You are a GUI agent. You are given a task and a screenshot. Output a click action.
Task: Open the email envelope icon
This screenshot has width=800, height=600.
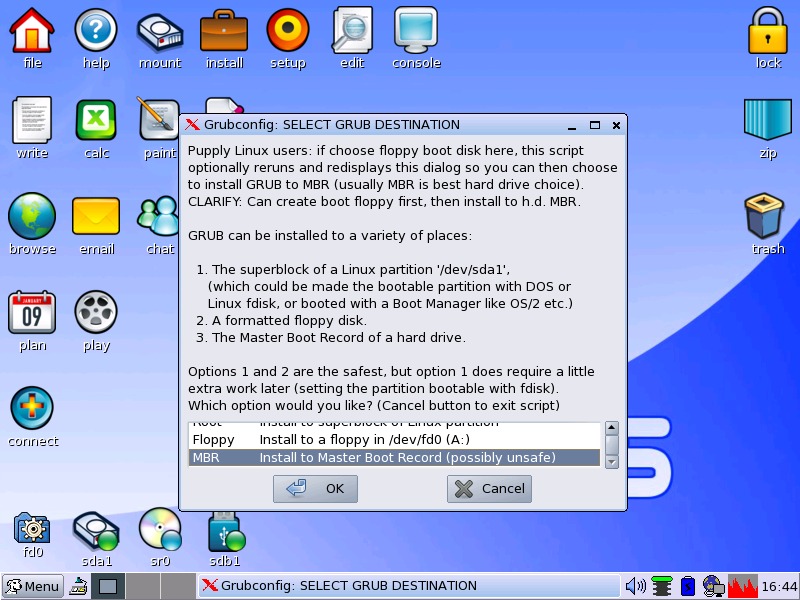(x=96, y=217)
